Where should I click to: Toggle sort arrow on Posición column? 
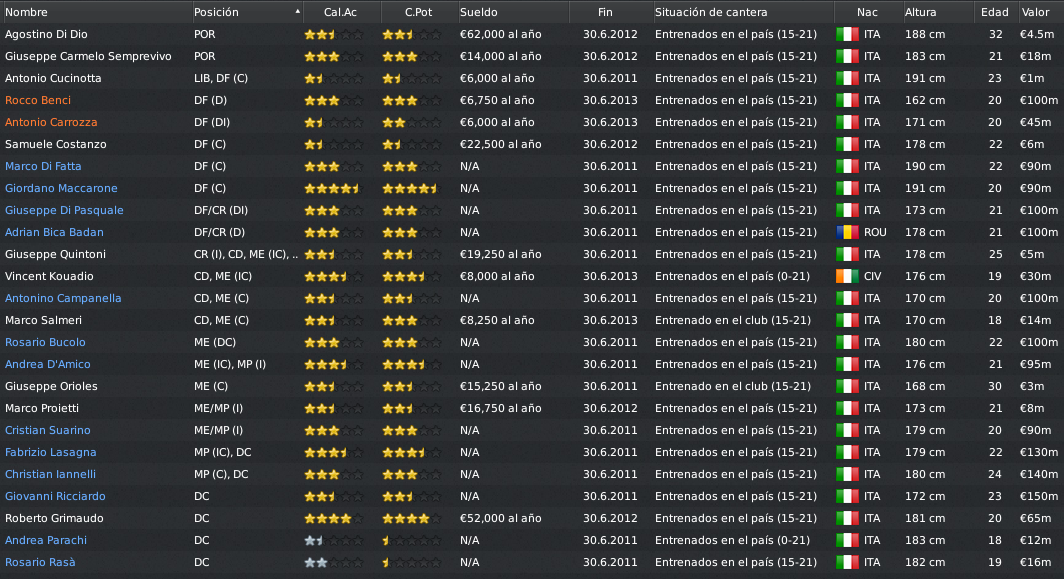click(x=297, y=12)
